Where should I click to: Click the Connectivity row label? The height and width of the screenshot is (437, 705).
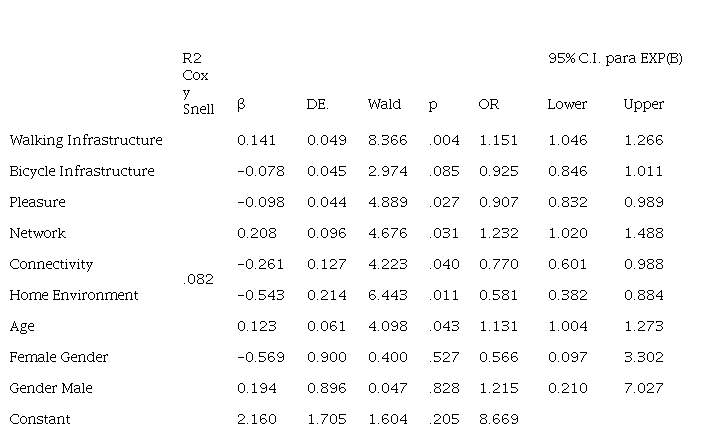point(51,264)
